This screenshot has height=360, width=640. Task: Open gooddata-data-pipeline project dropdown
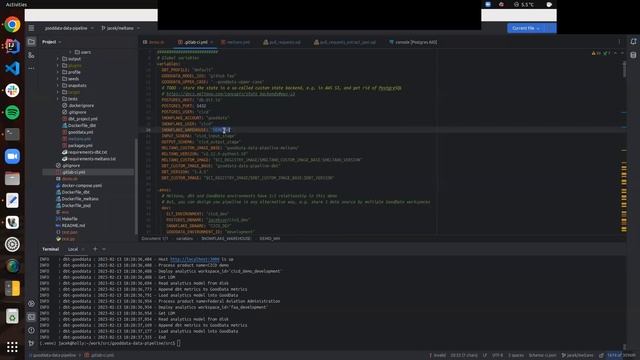pyautogui.click(x=69, y=28)
